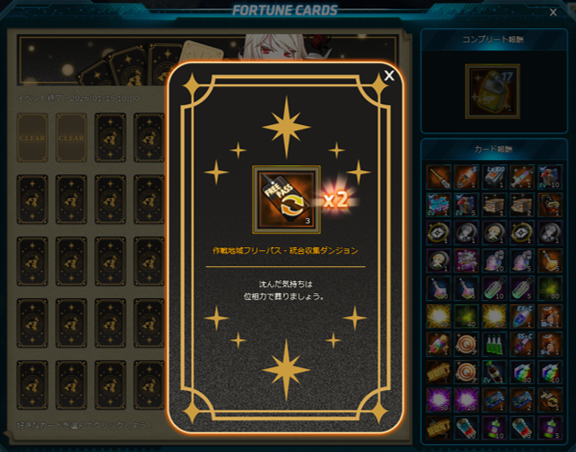Screen dimensions: 576x452
Task: Click the syringe reward icon
Action: click(522, 176)
